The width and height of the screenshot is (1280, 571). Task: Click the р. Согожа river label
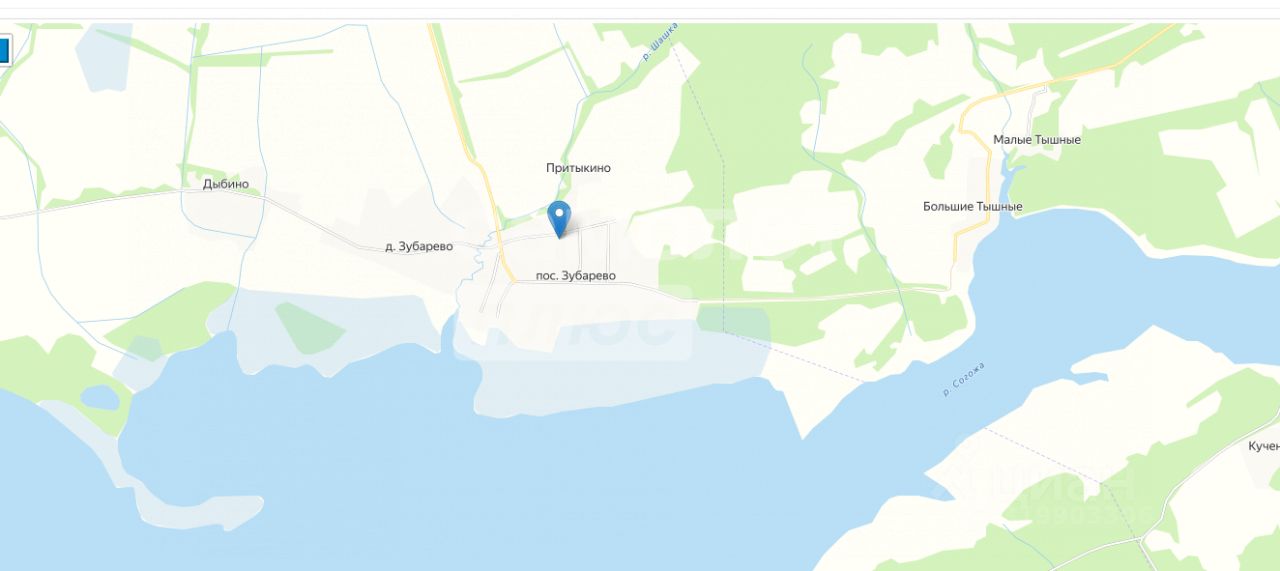(x=964, y=379)
